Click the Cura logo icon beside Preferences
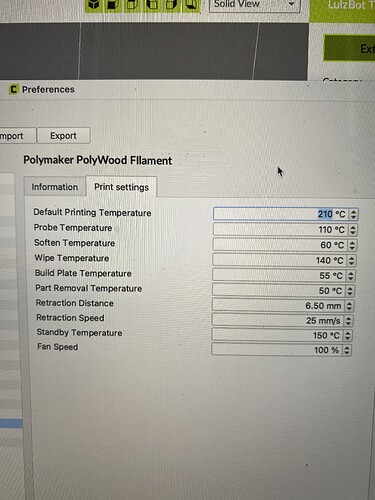 pyautogui.click(x=13, y=89)
